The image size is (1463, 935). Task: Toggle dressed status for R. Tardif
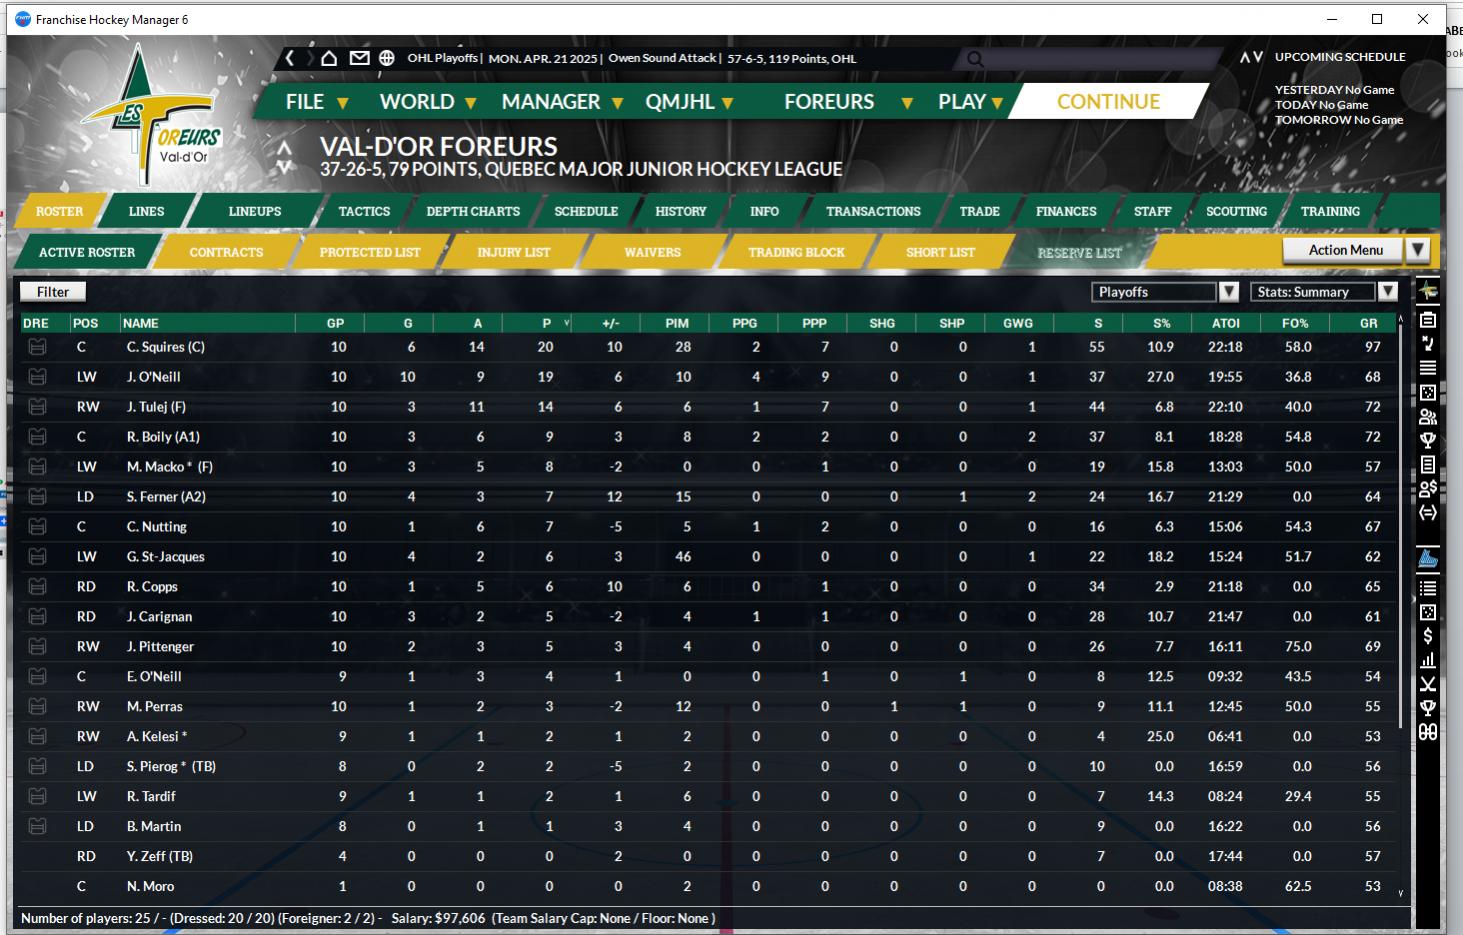tap(37, 797)
